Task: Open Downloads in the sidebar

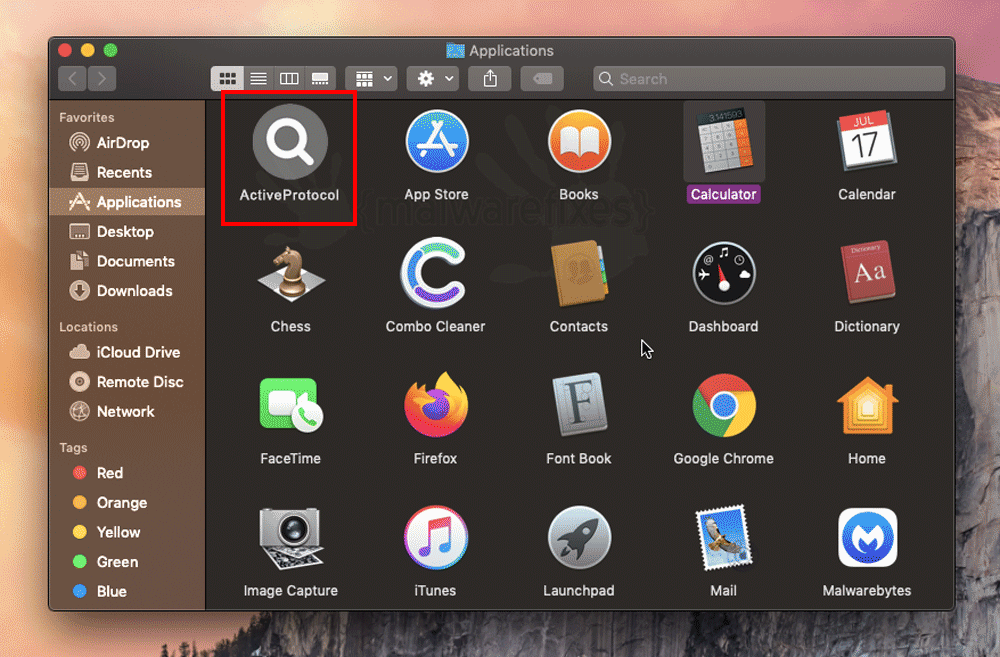Action: [128, 291]
